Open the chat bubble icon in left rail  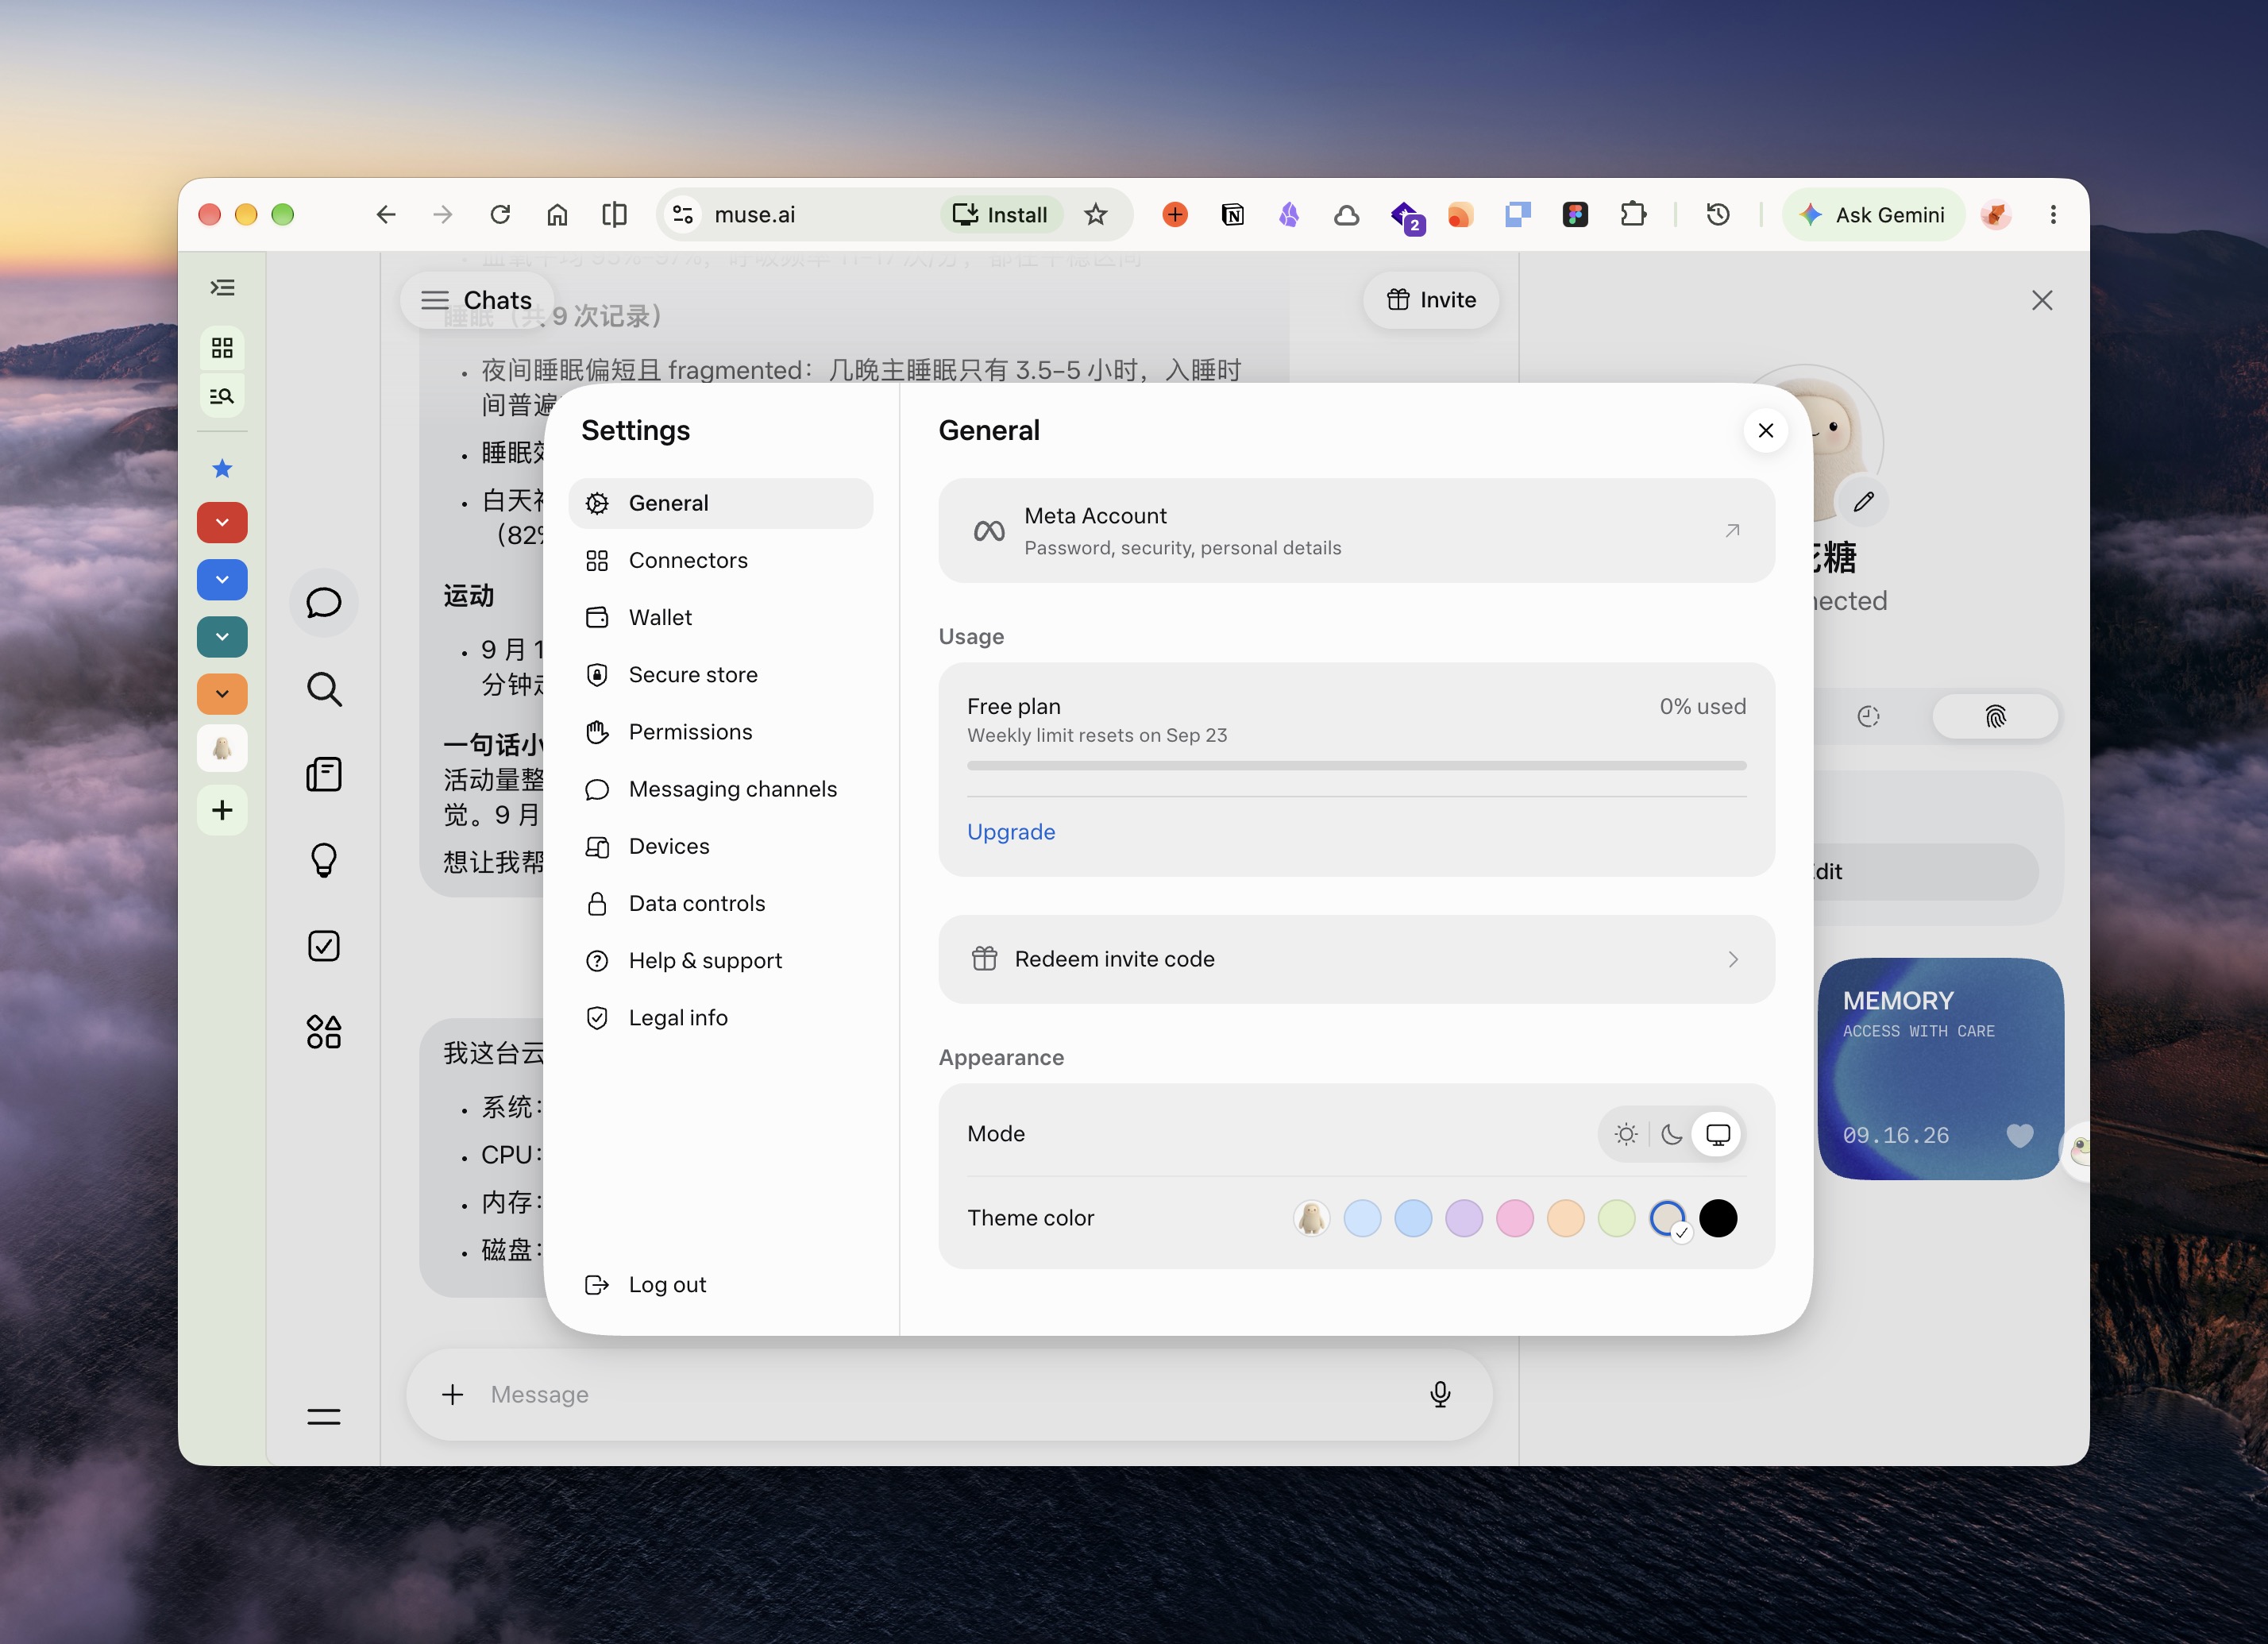click(323, 603)
